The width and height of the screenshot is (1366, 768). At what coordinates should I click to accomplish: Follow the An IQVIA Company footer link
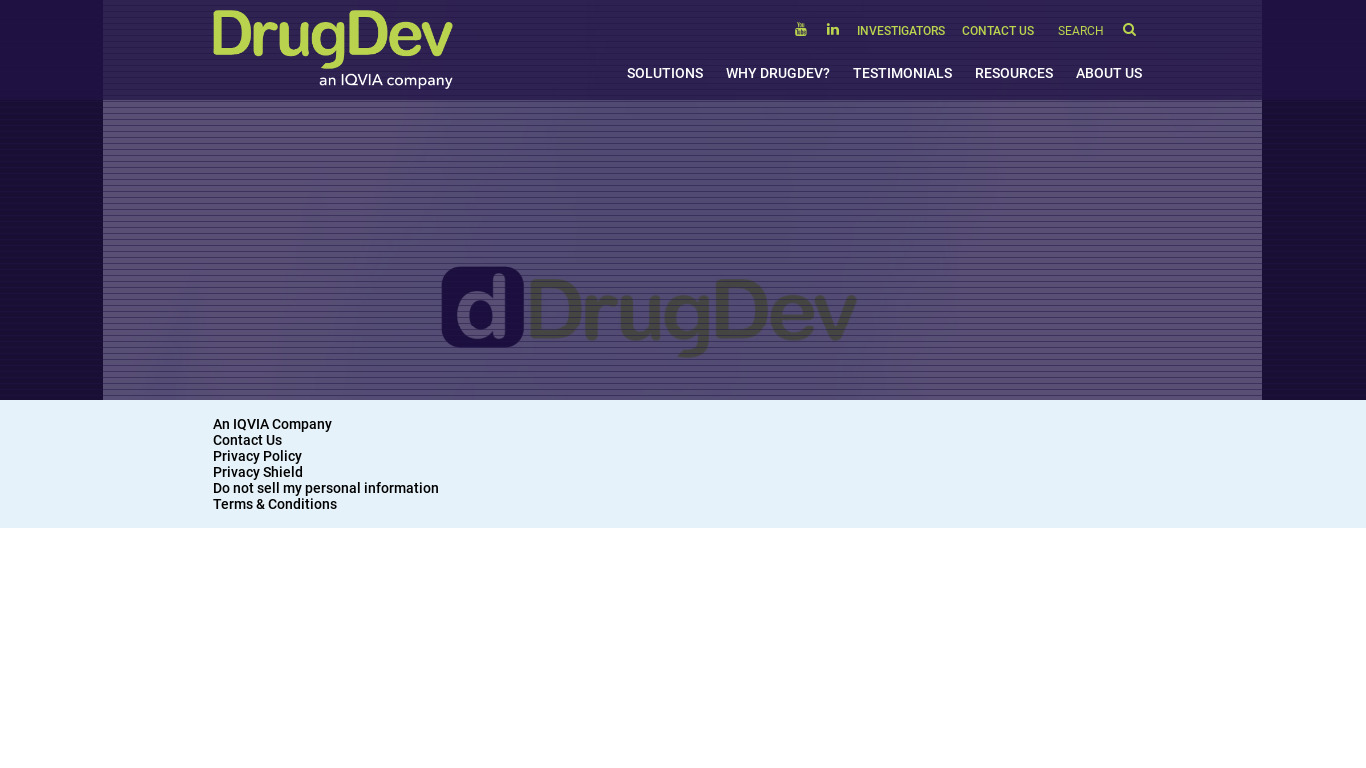point(272,424)
